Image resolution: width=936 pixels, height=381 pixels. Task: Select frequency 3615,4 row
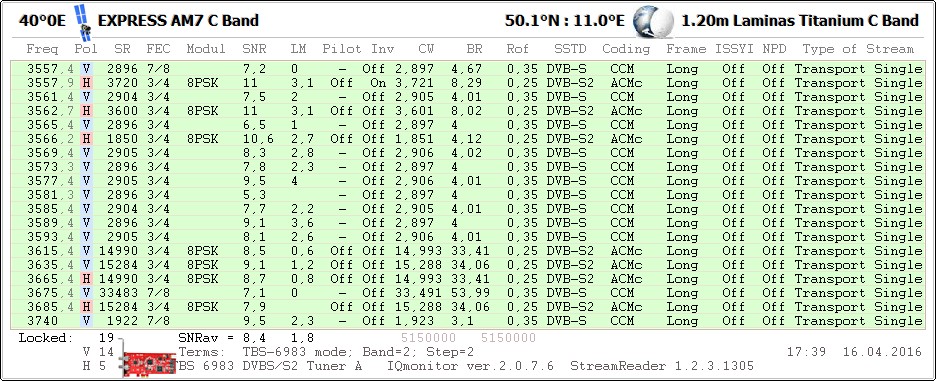468,251
